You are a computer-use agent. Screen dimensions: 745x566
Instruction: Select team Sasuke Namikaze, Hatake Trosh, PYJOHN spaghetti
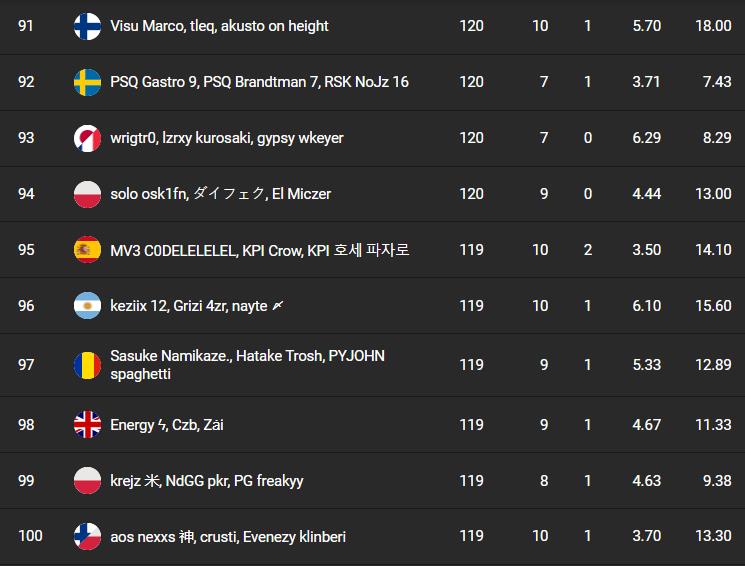point(247,365)
